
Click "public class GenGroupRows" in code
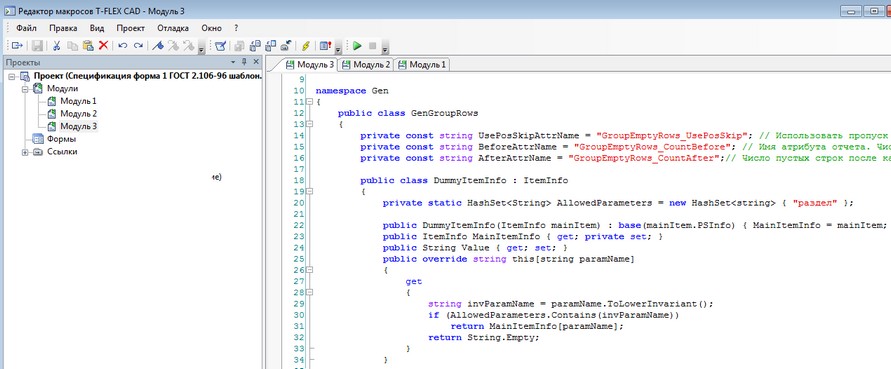(407, 113)
